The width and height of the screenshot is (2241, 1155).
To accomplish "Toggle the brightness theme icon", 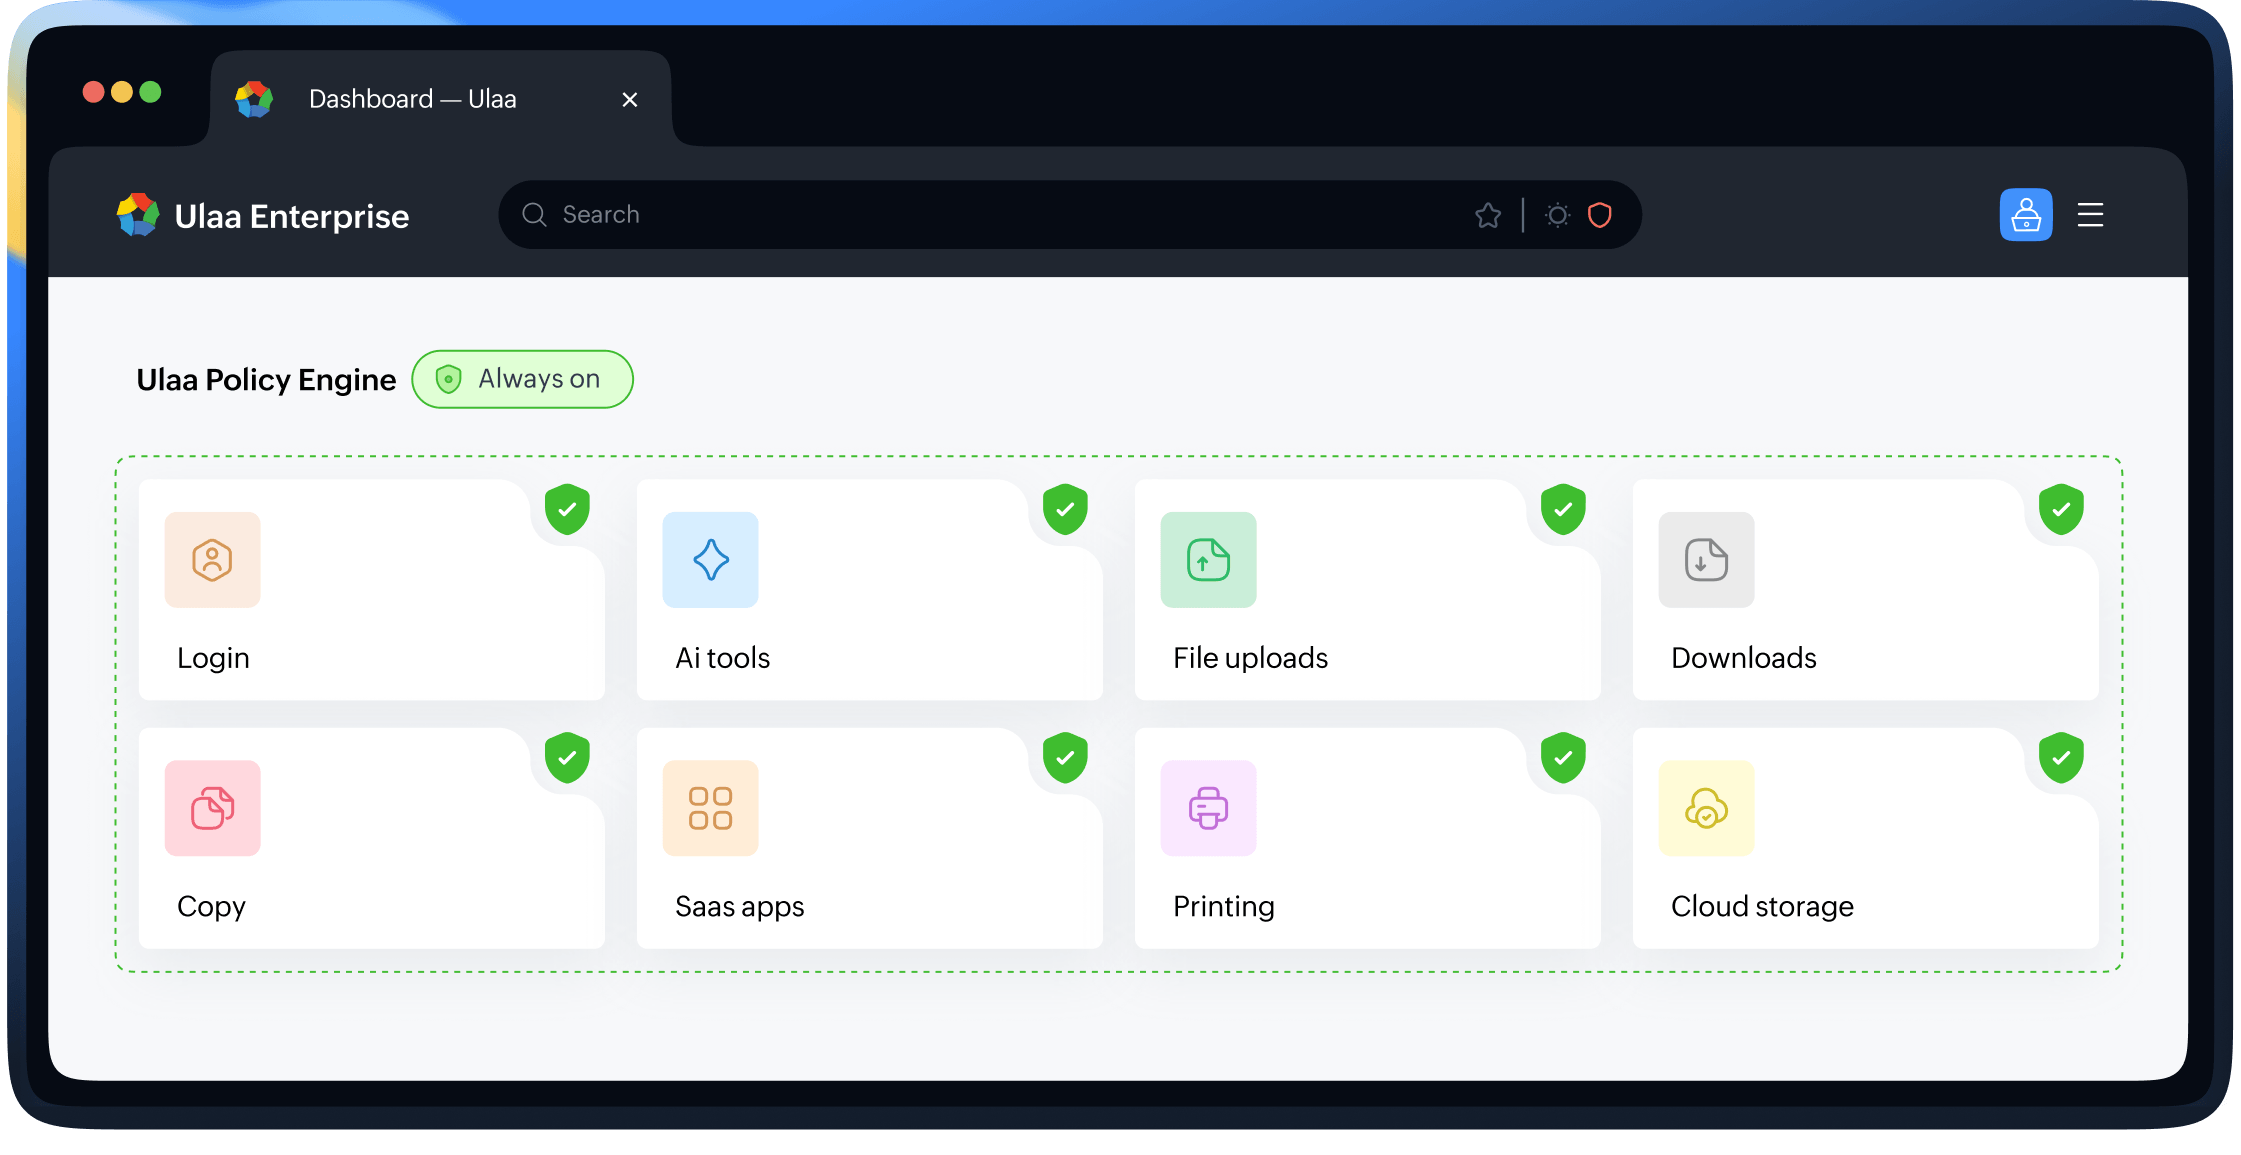I will 1557,215.
